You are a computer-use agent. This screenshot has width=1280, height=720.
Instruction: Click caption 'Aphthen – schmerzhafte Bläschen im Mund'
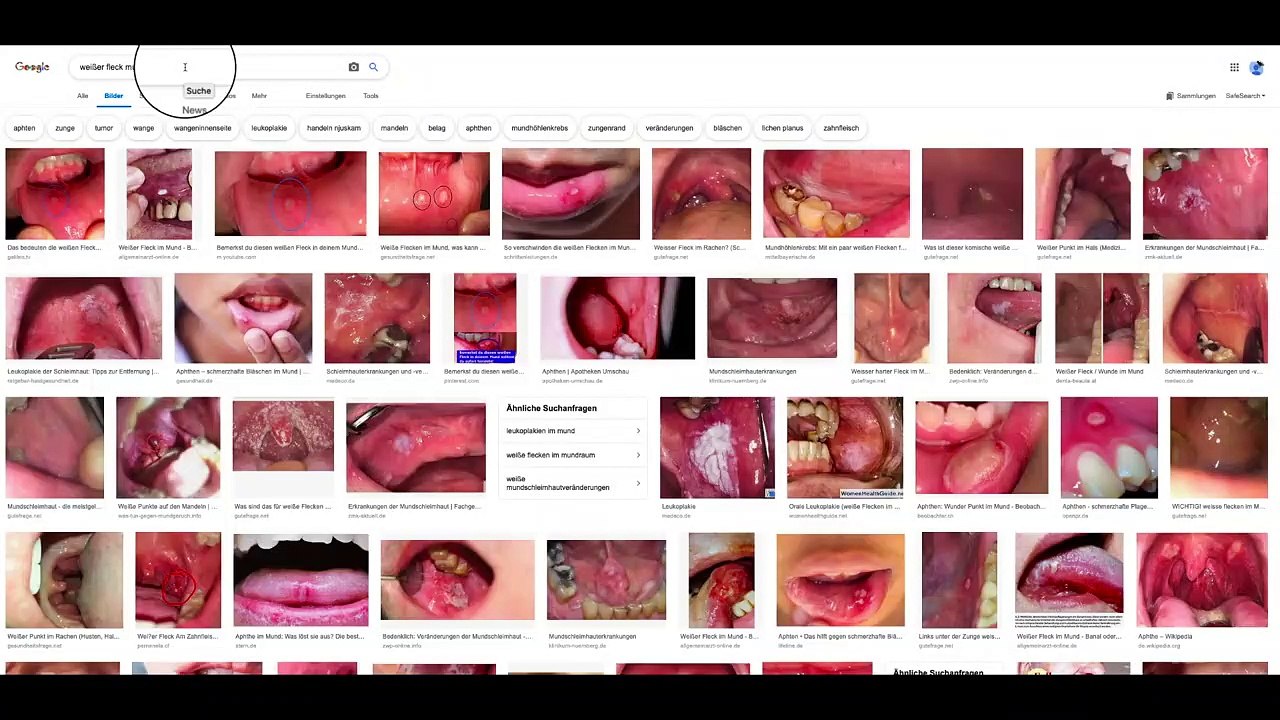click(x=243, y=372)
